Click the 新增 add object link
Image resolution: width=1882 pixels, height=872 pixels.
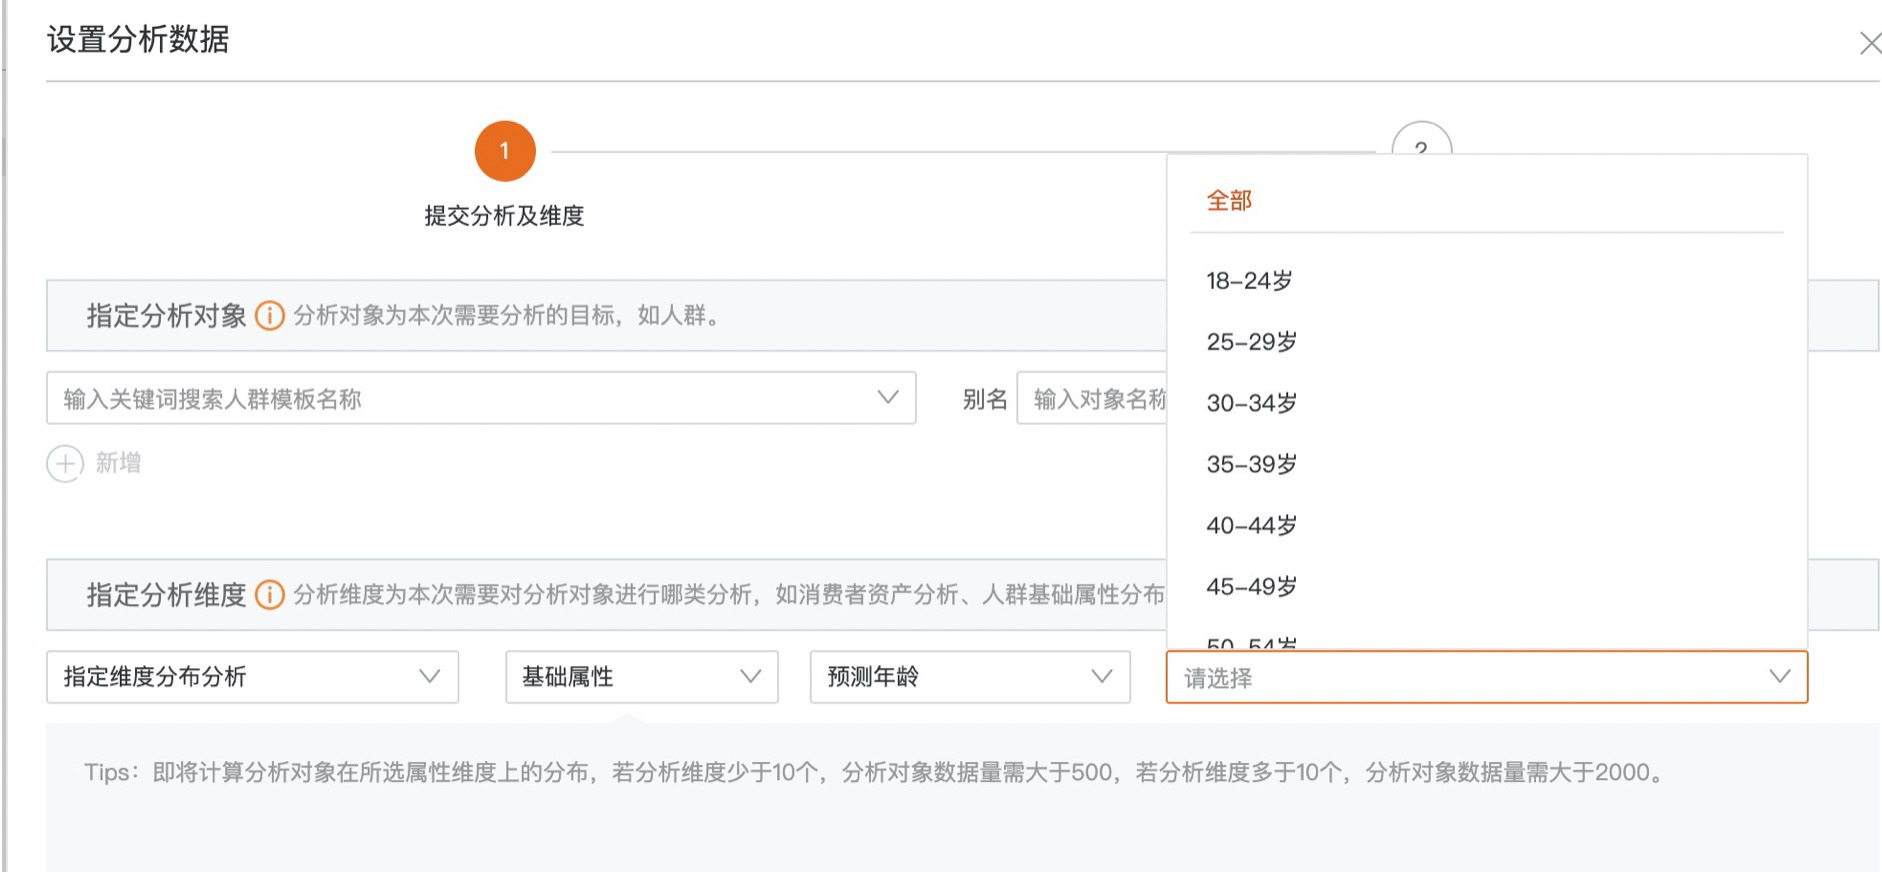(118, 463)
